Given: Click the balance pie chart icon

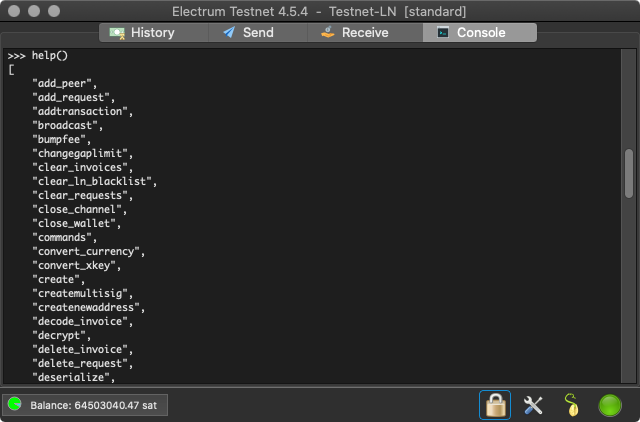Looking at the screenshot, I should [15, 404].
